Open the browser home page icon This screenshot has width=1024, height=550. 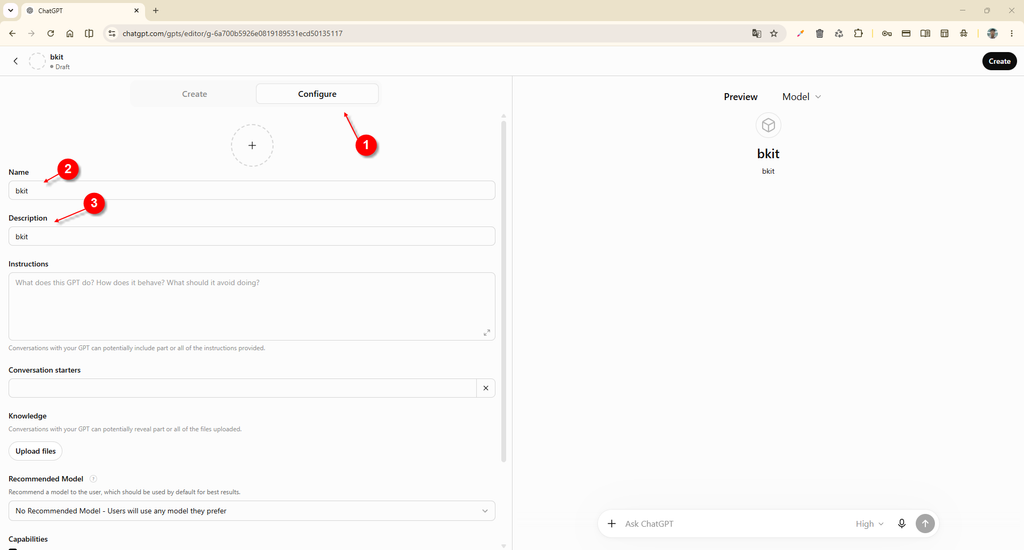70,33
